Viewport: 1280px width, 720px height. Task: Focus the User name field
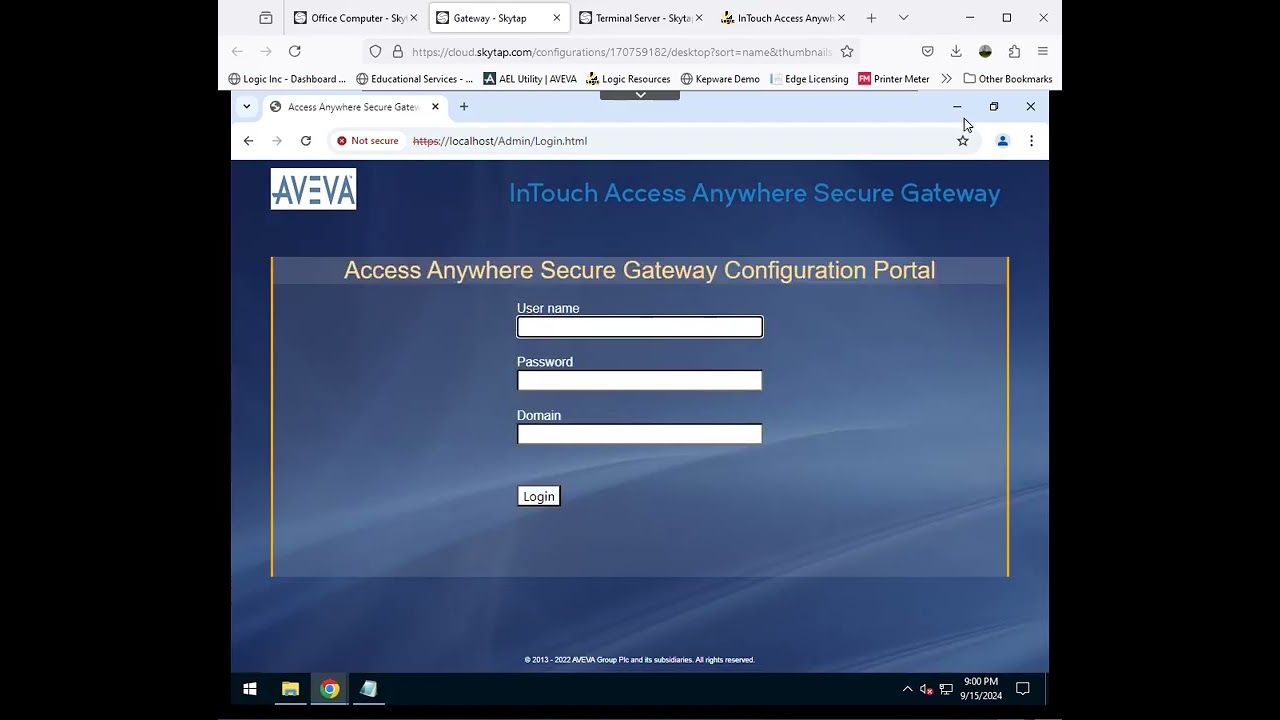point(640,327)
